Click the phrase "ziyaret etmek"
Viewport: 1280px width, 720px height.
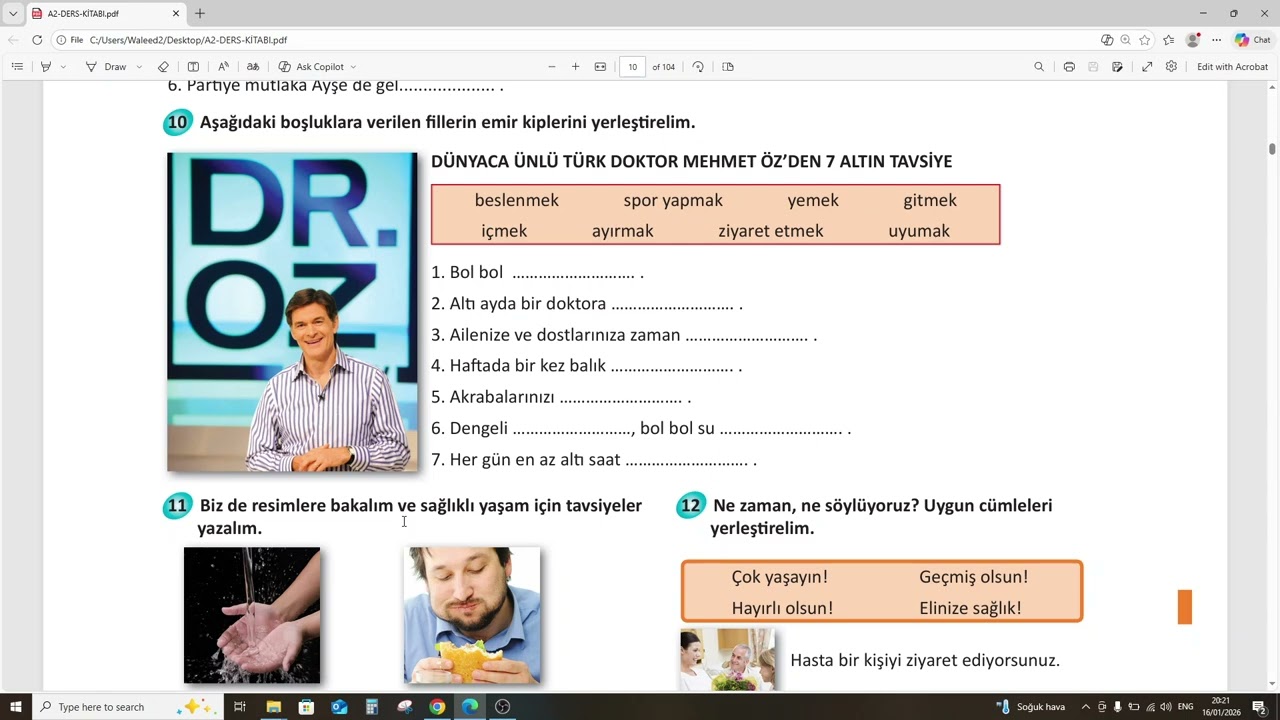pos(771,231)
